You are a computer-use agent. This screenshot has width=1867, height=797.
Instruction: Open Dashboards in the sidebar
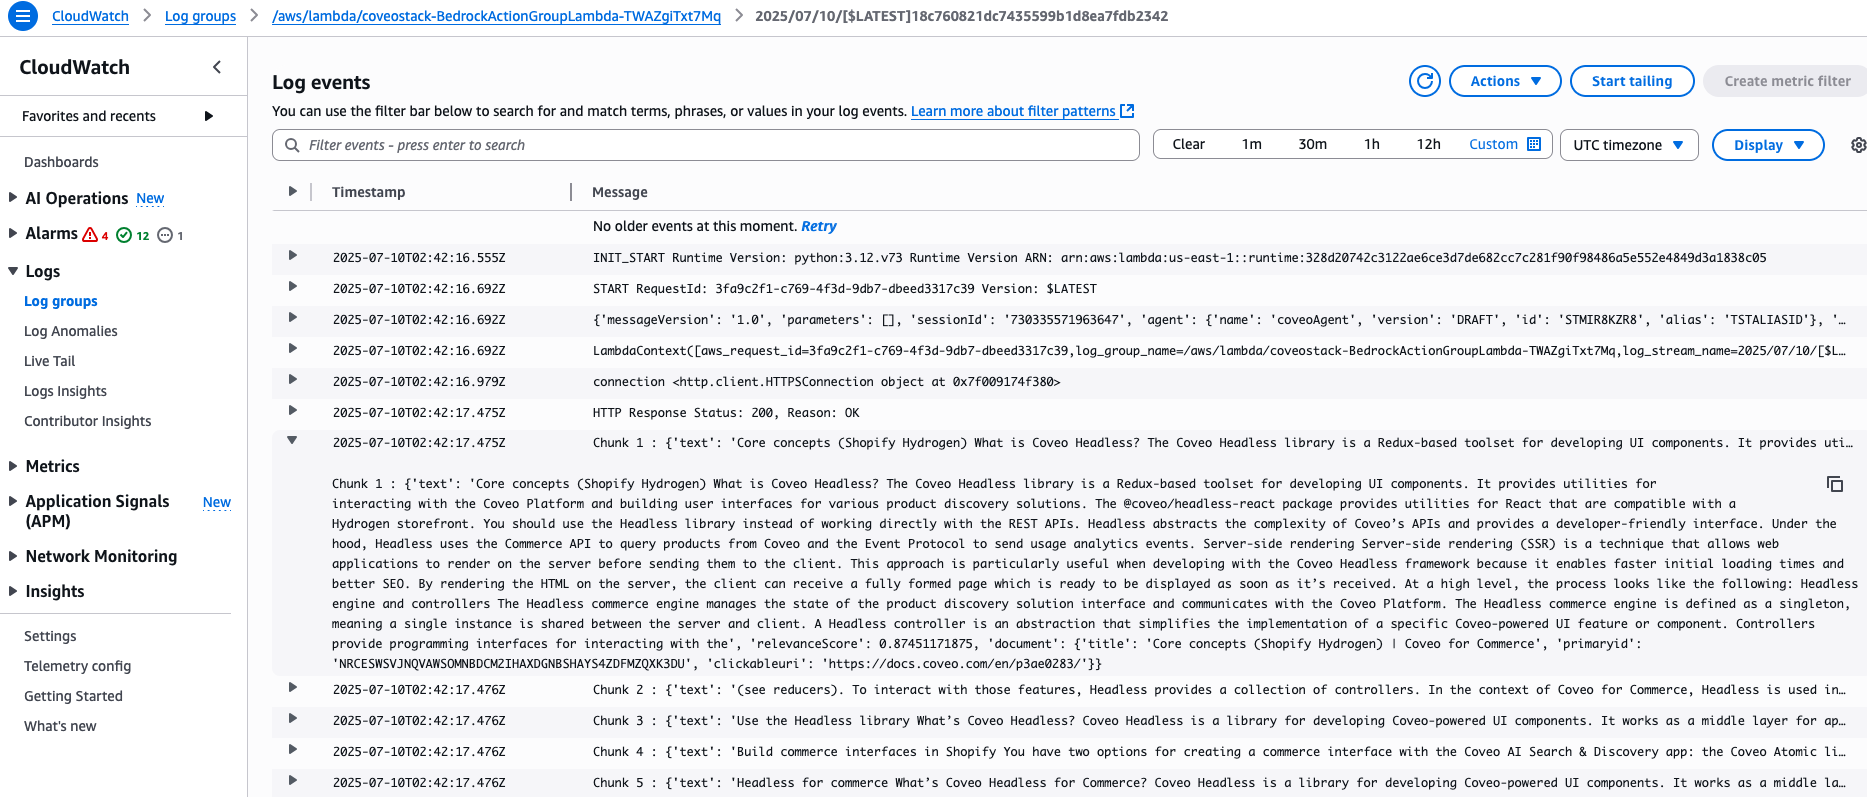tap(61, 162)
